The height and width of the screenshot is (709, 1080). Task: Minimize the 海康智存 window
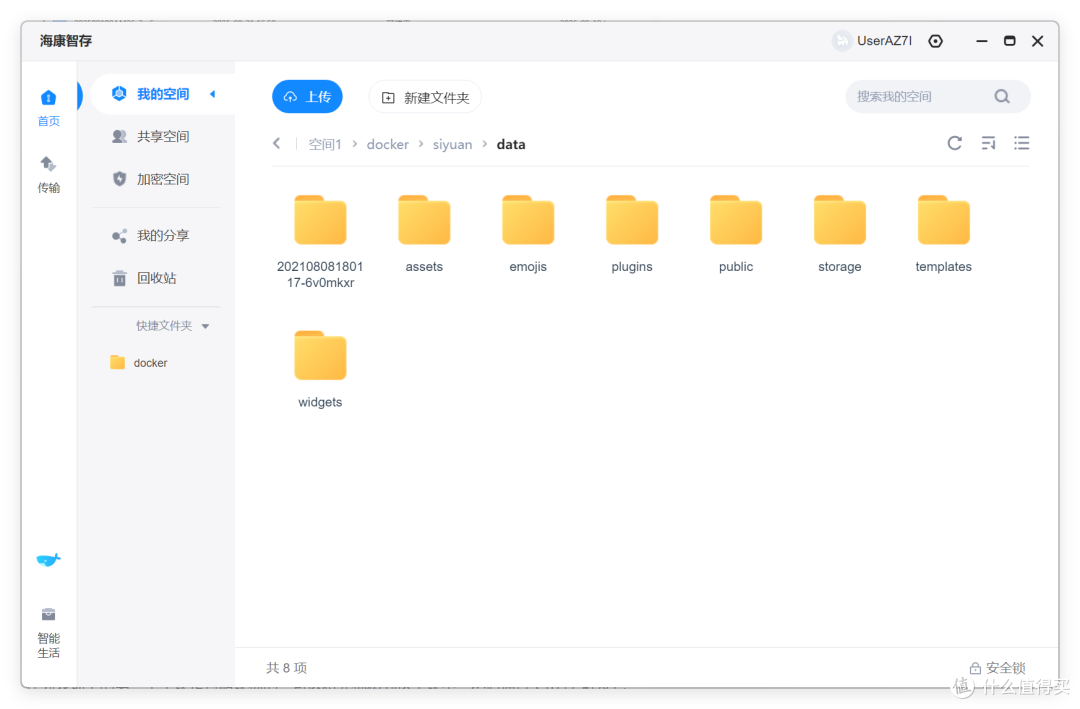pos(982,41)
